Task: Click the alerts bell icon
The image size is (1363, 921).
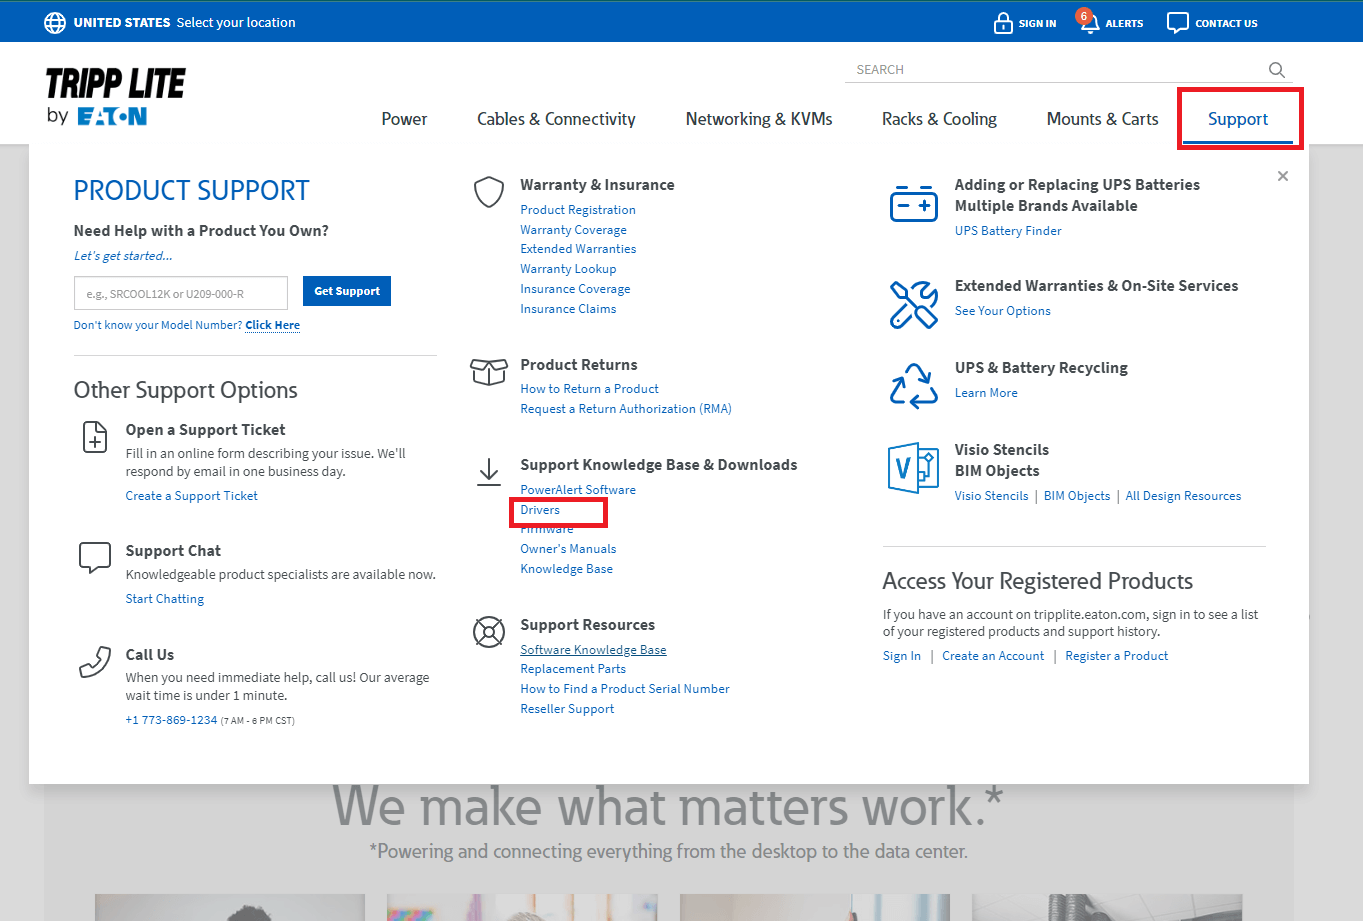Action: [x=1088, y=23]
